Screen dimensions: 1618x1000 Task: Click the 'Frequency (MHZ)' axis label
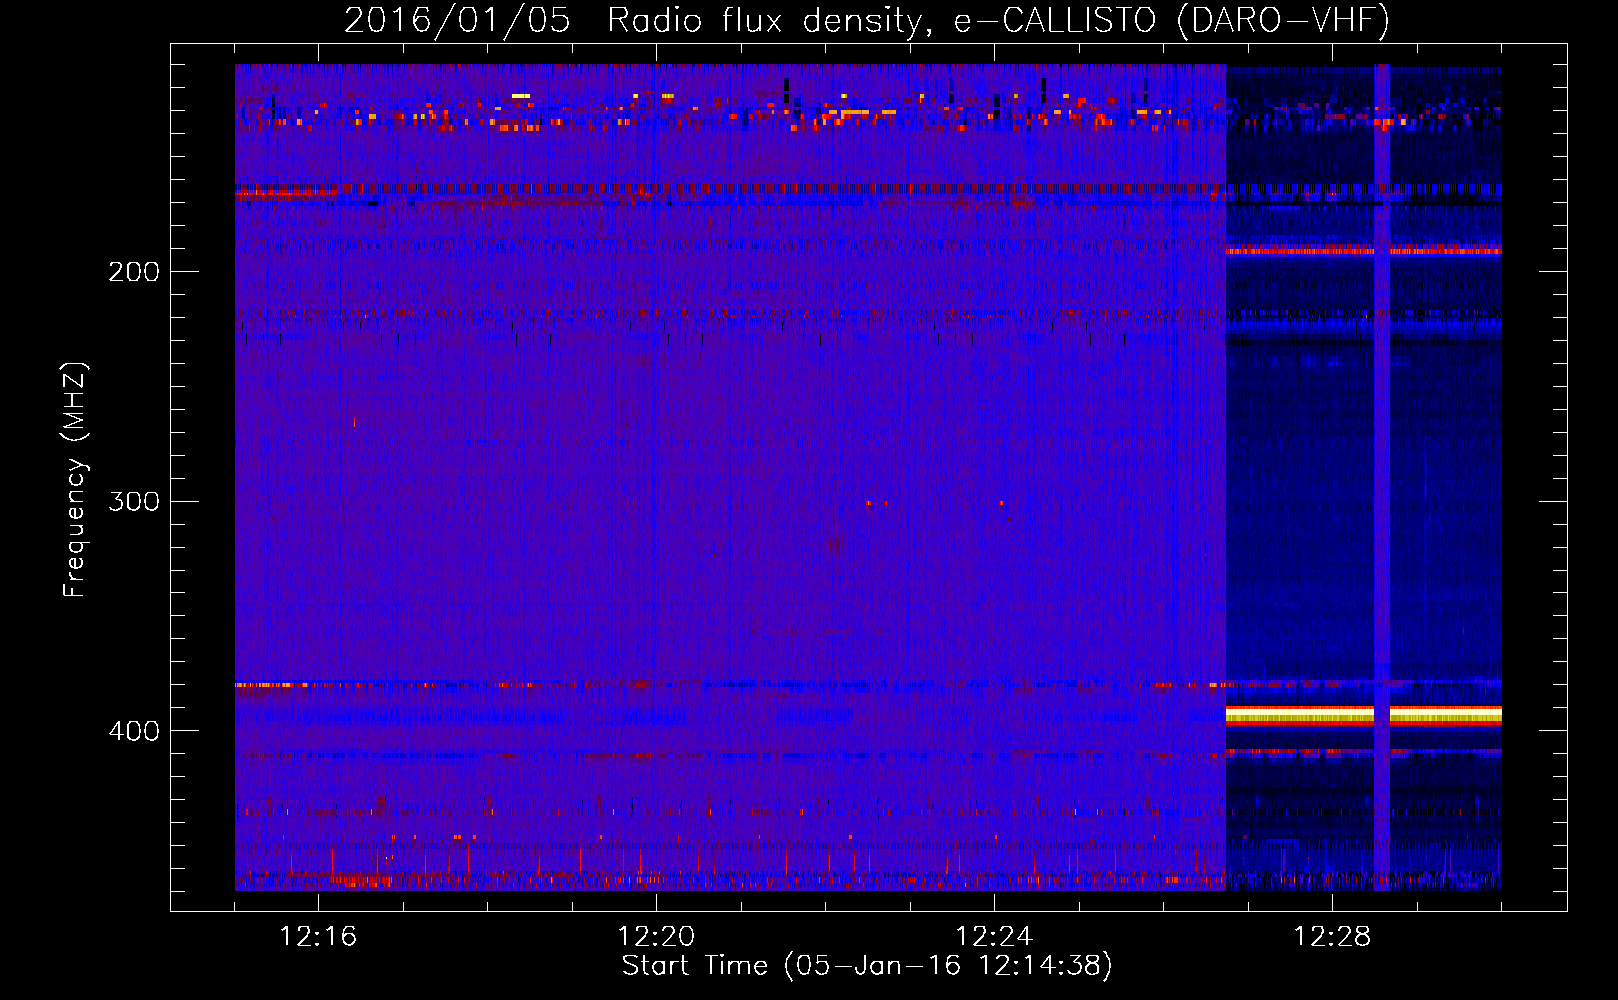tap(75, 480)
